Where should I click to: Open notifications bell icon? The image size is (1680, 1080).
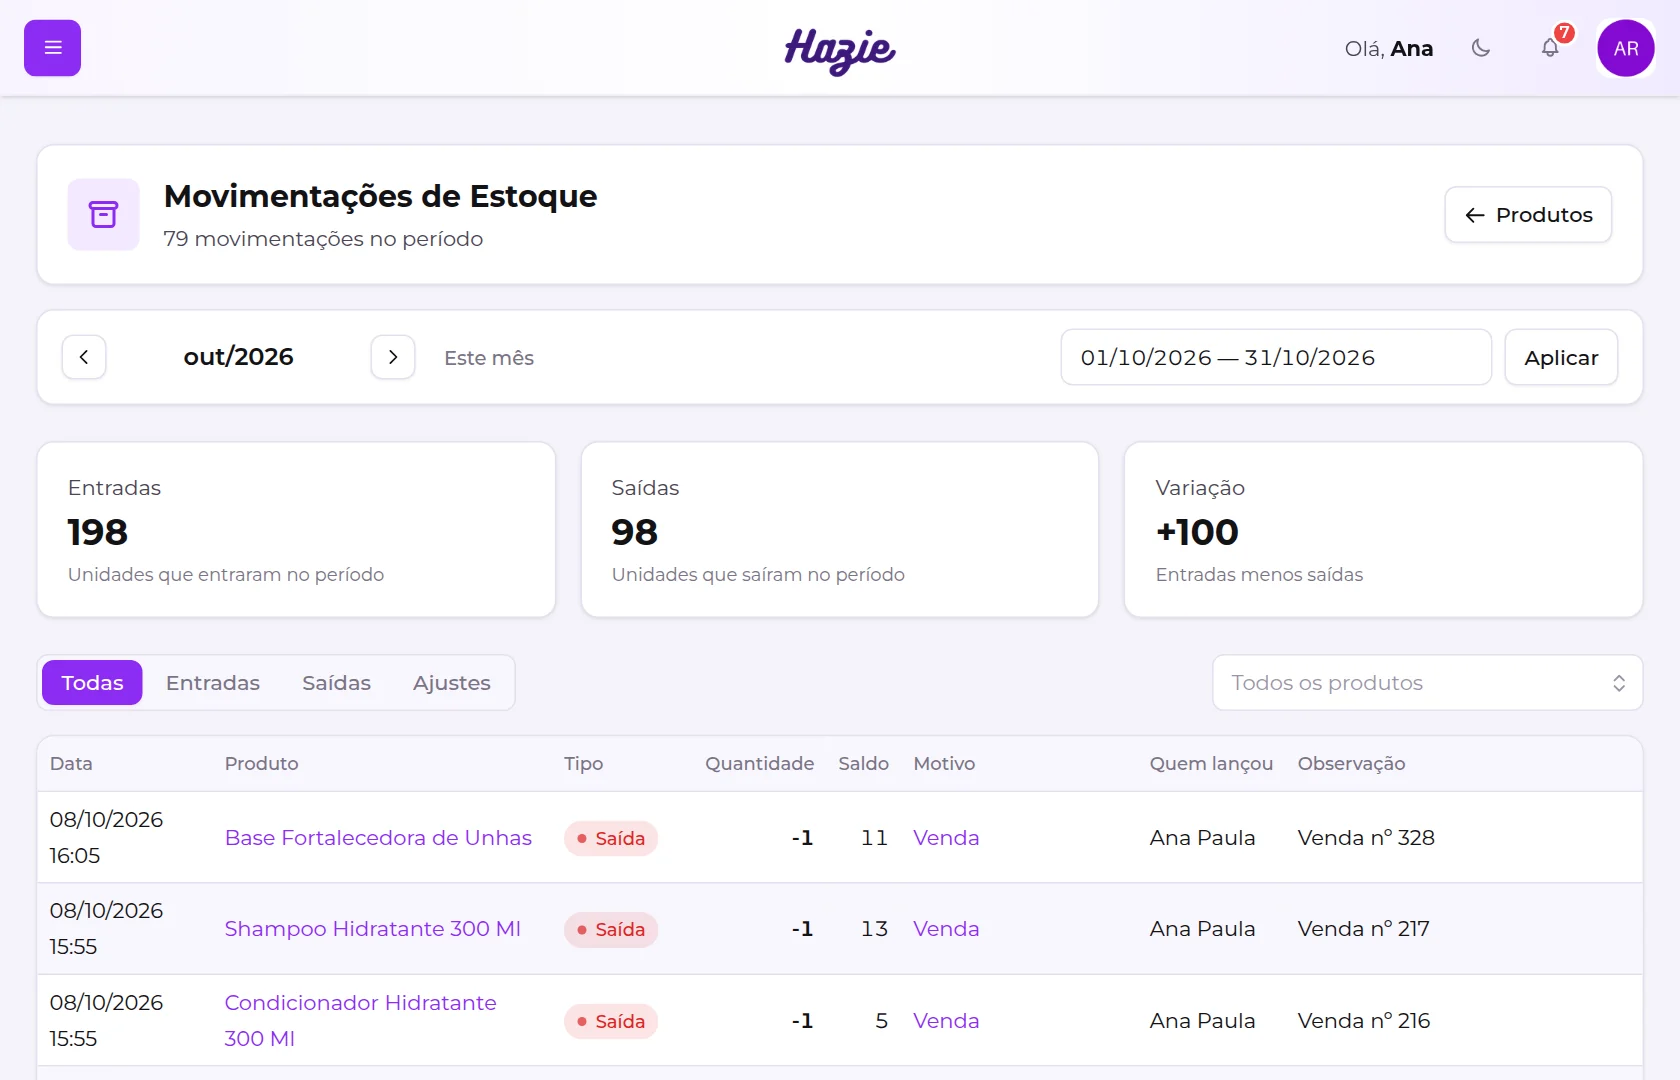point(1550,48)
